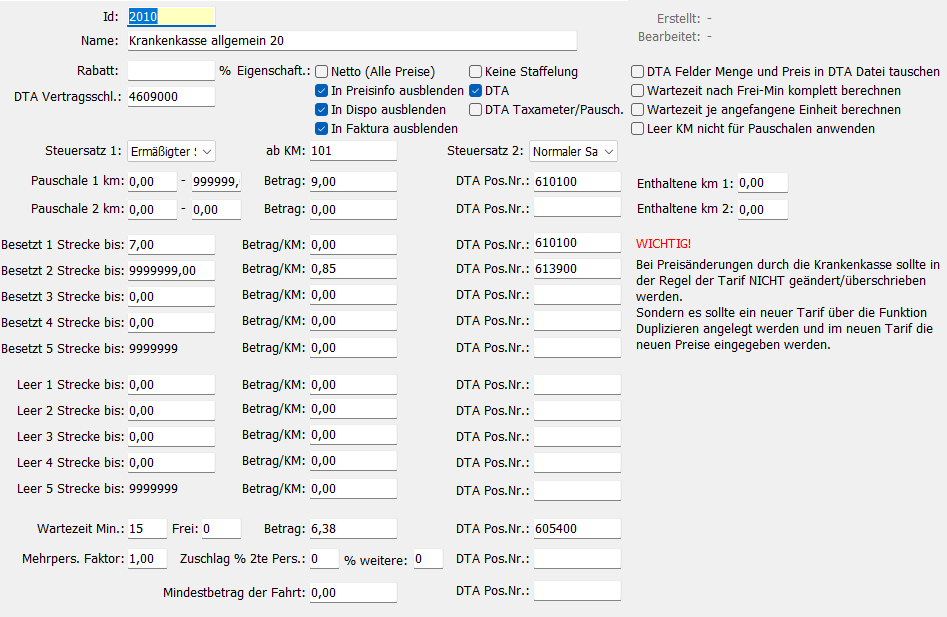Check the Keine Staffelung box

pos(476,72)
